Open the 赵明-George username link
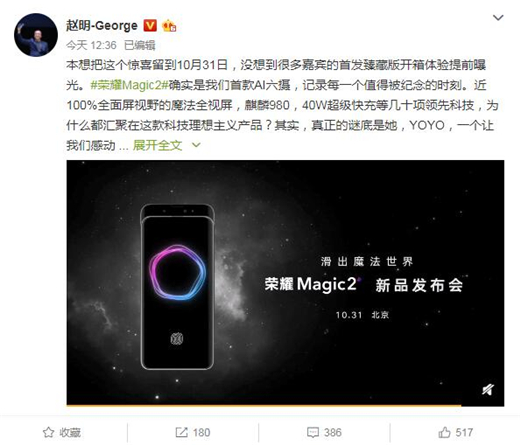The height and width of the screenshot is (445, 520). [102, 25]
